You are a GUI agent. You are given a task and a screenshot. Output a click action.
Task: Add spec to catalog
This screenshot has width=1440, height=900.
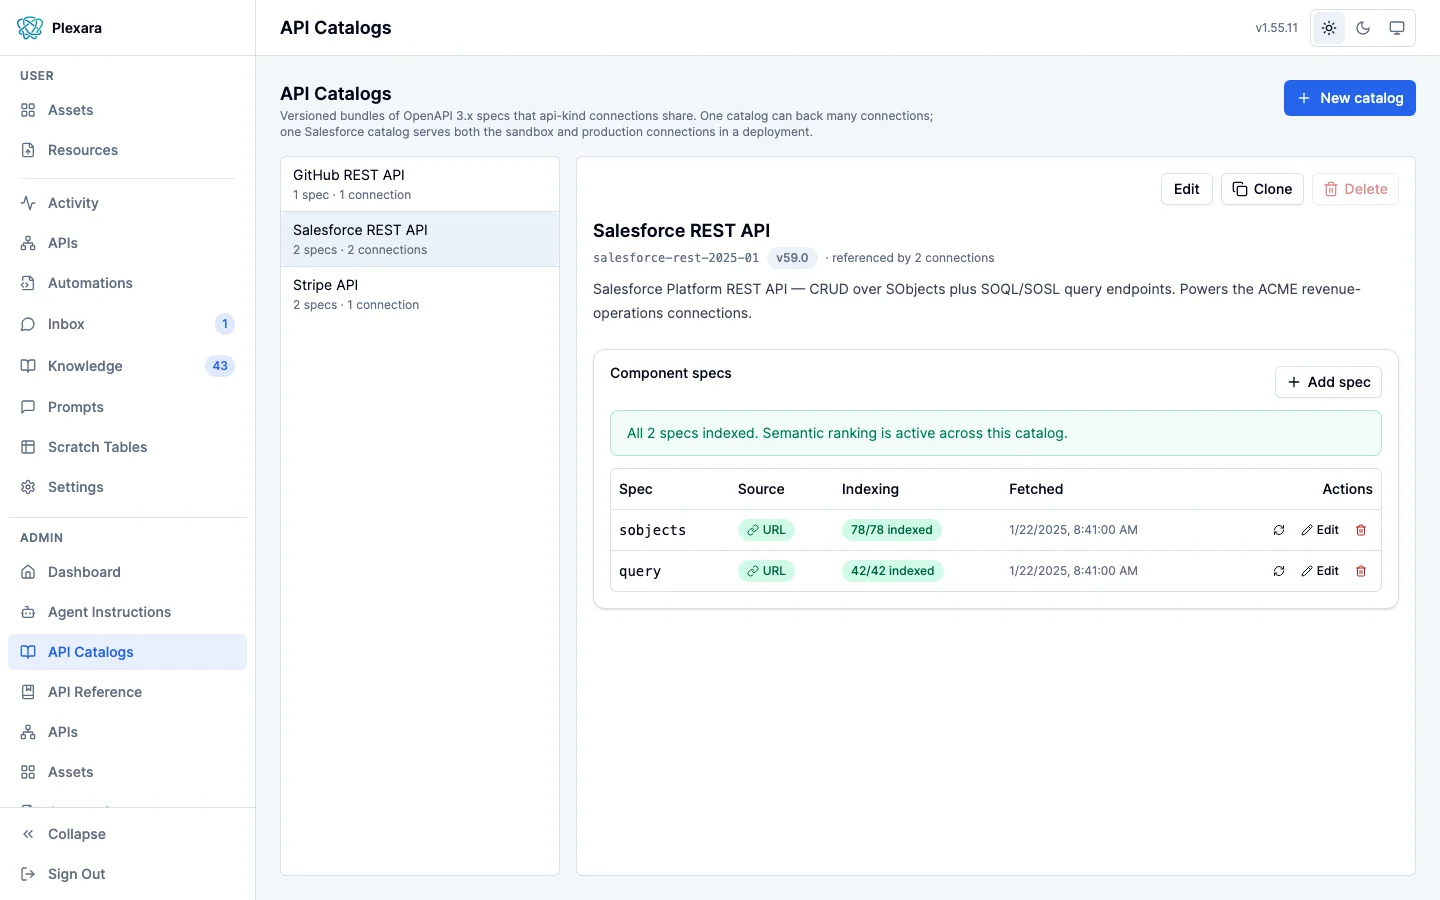[1328, 382]
